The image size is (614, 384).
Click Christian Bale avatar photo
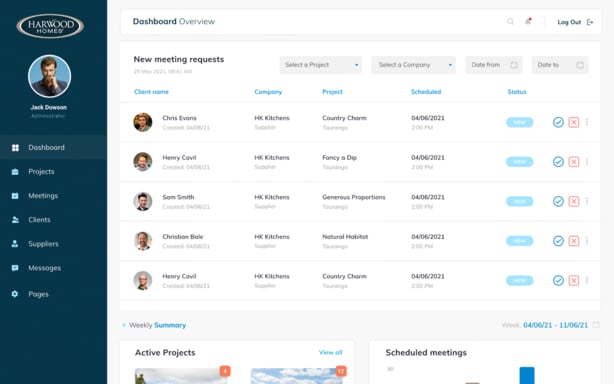[143, 241]
